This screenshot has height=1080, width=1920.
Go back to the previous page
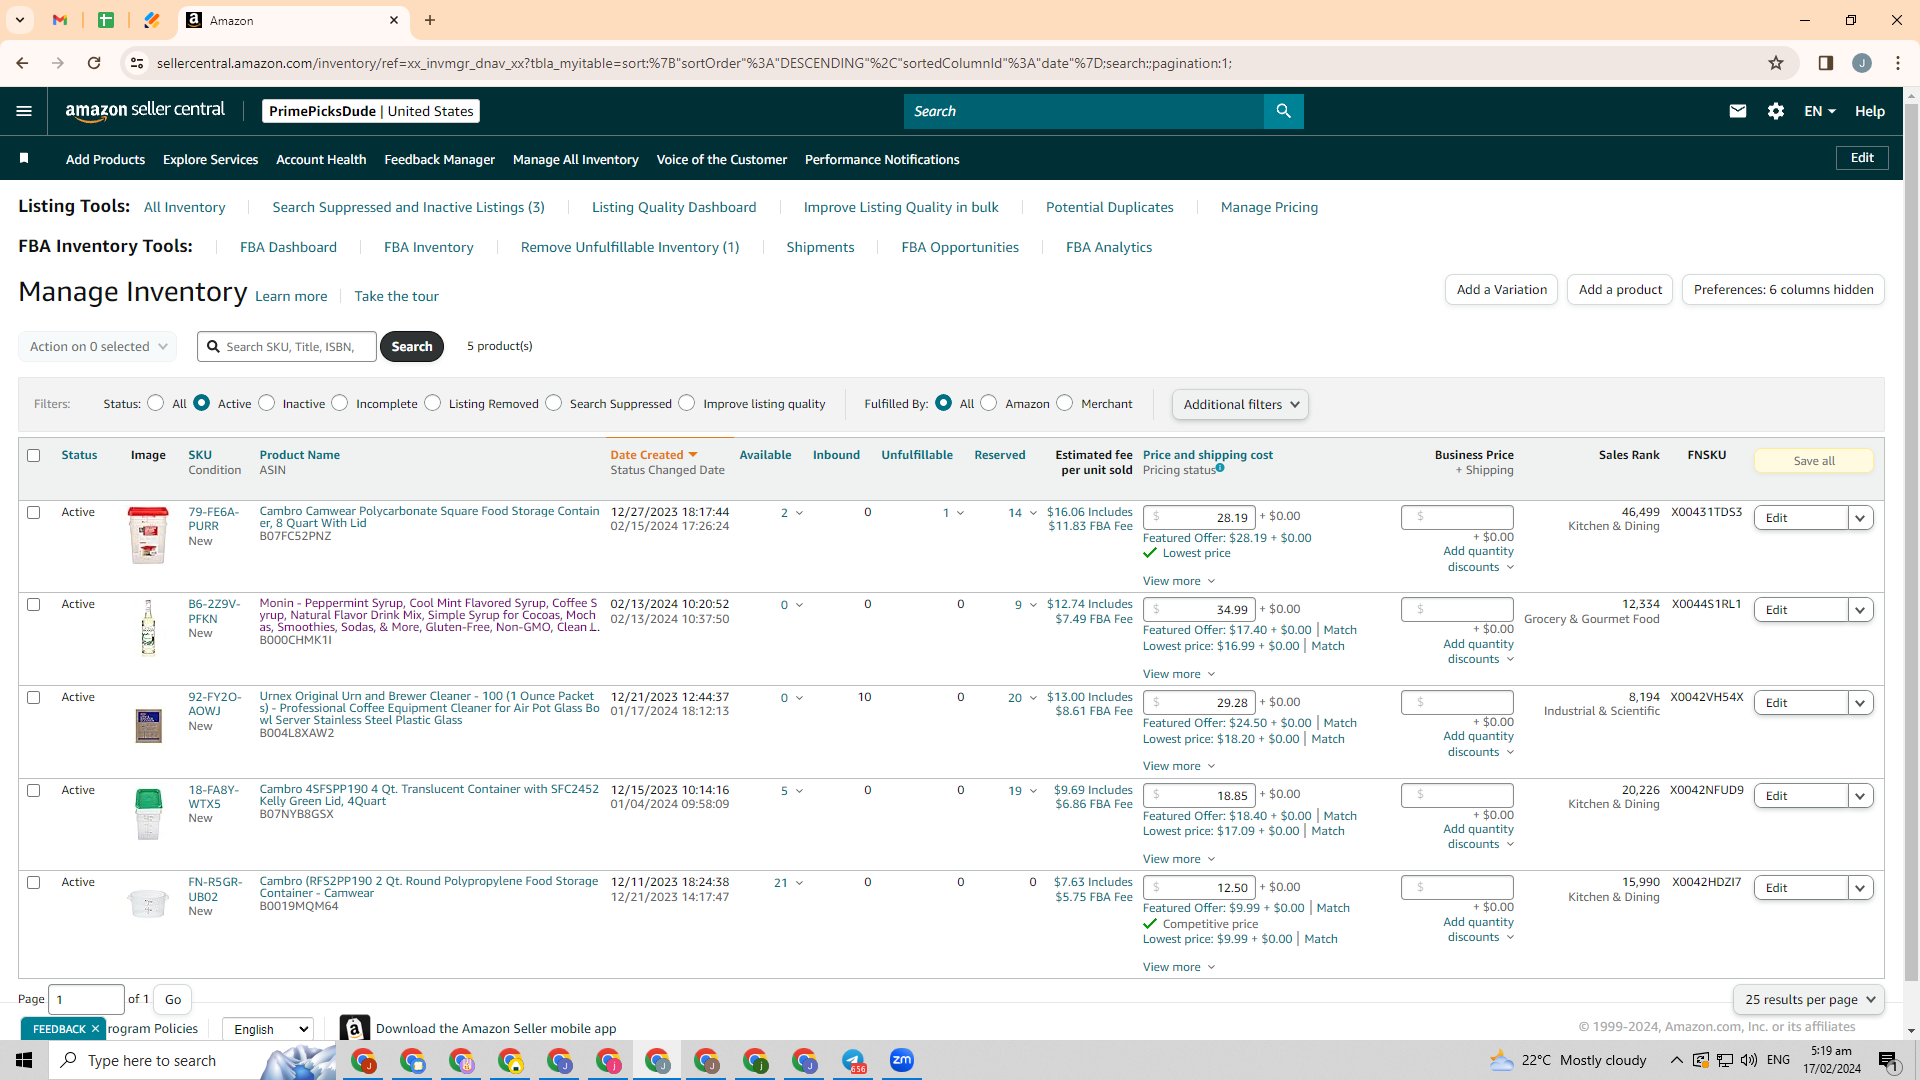coord(22,63)
